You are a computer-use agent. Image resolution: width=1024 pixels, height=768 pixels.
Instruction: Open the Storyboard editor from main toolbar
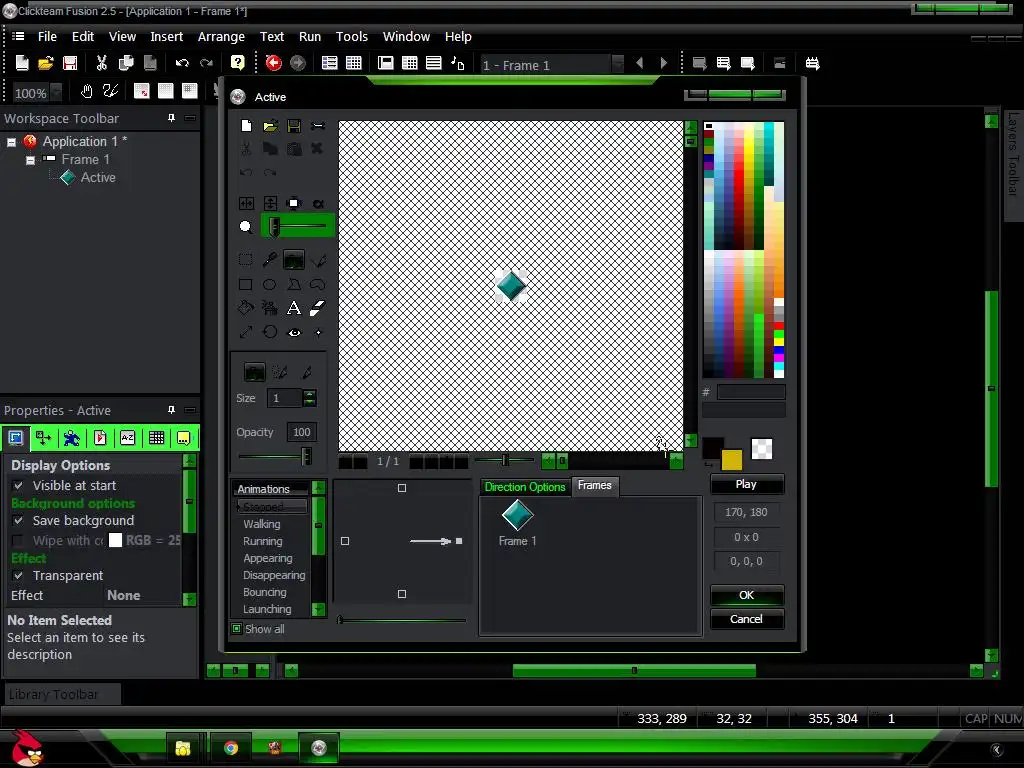tap(330, 63)
